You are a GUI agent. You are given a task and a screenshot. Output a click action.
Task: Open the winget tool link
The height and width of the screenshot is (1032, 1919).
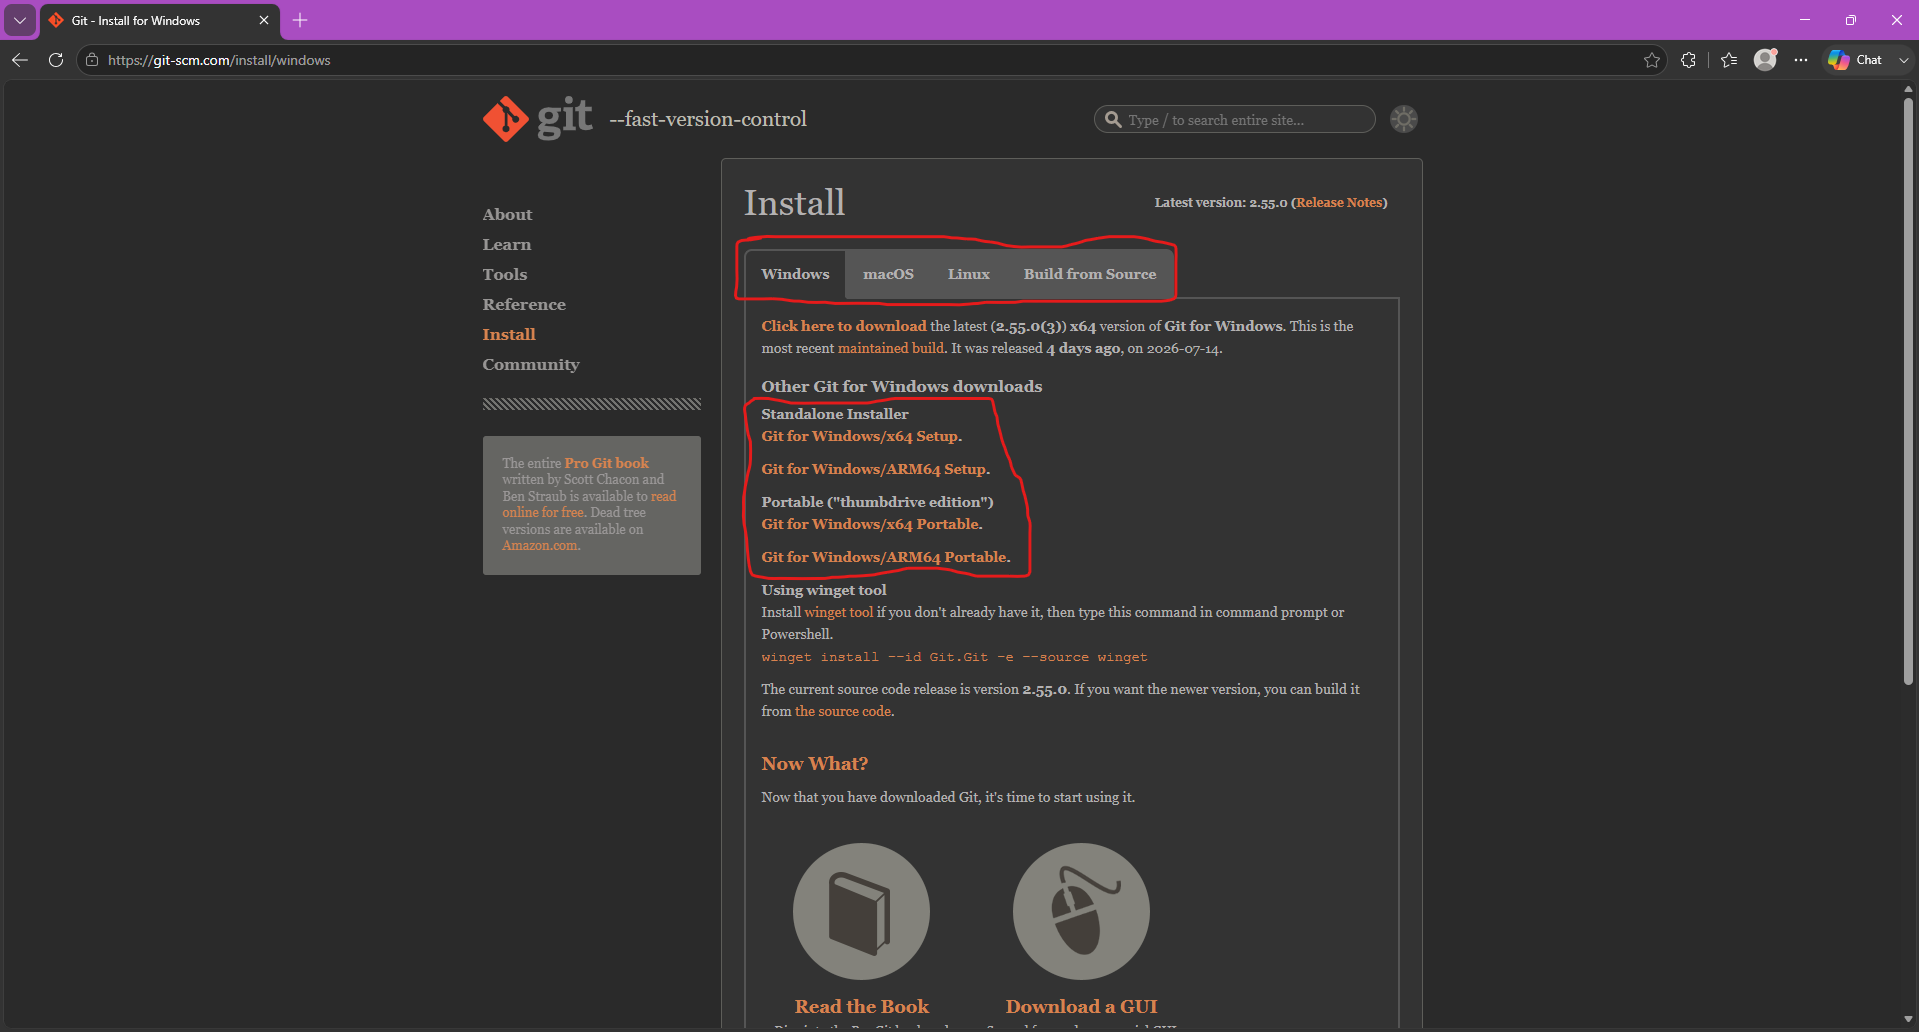tap(839, 612)
